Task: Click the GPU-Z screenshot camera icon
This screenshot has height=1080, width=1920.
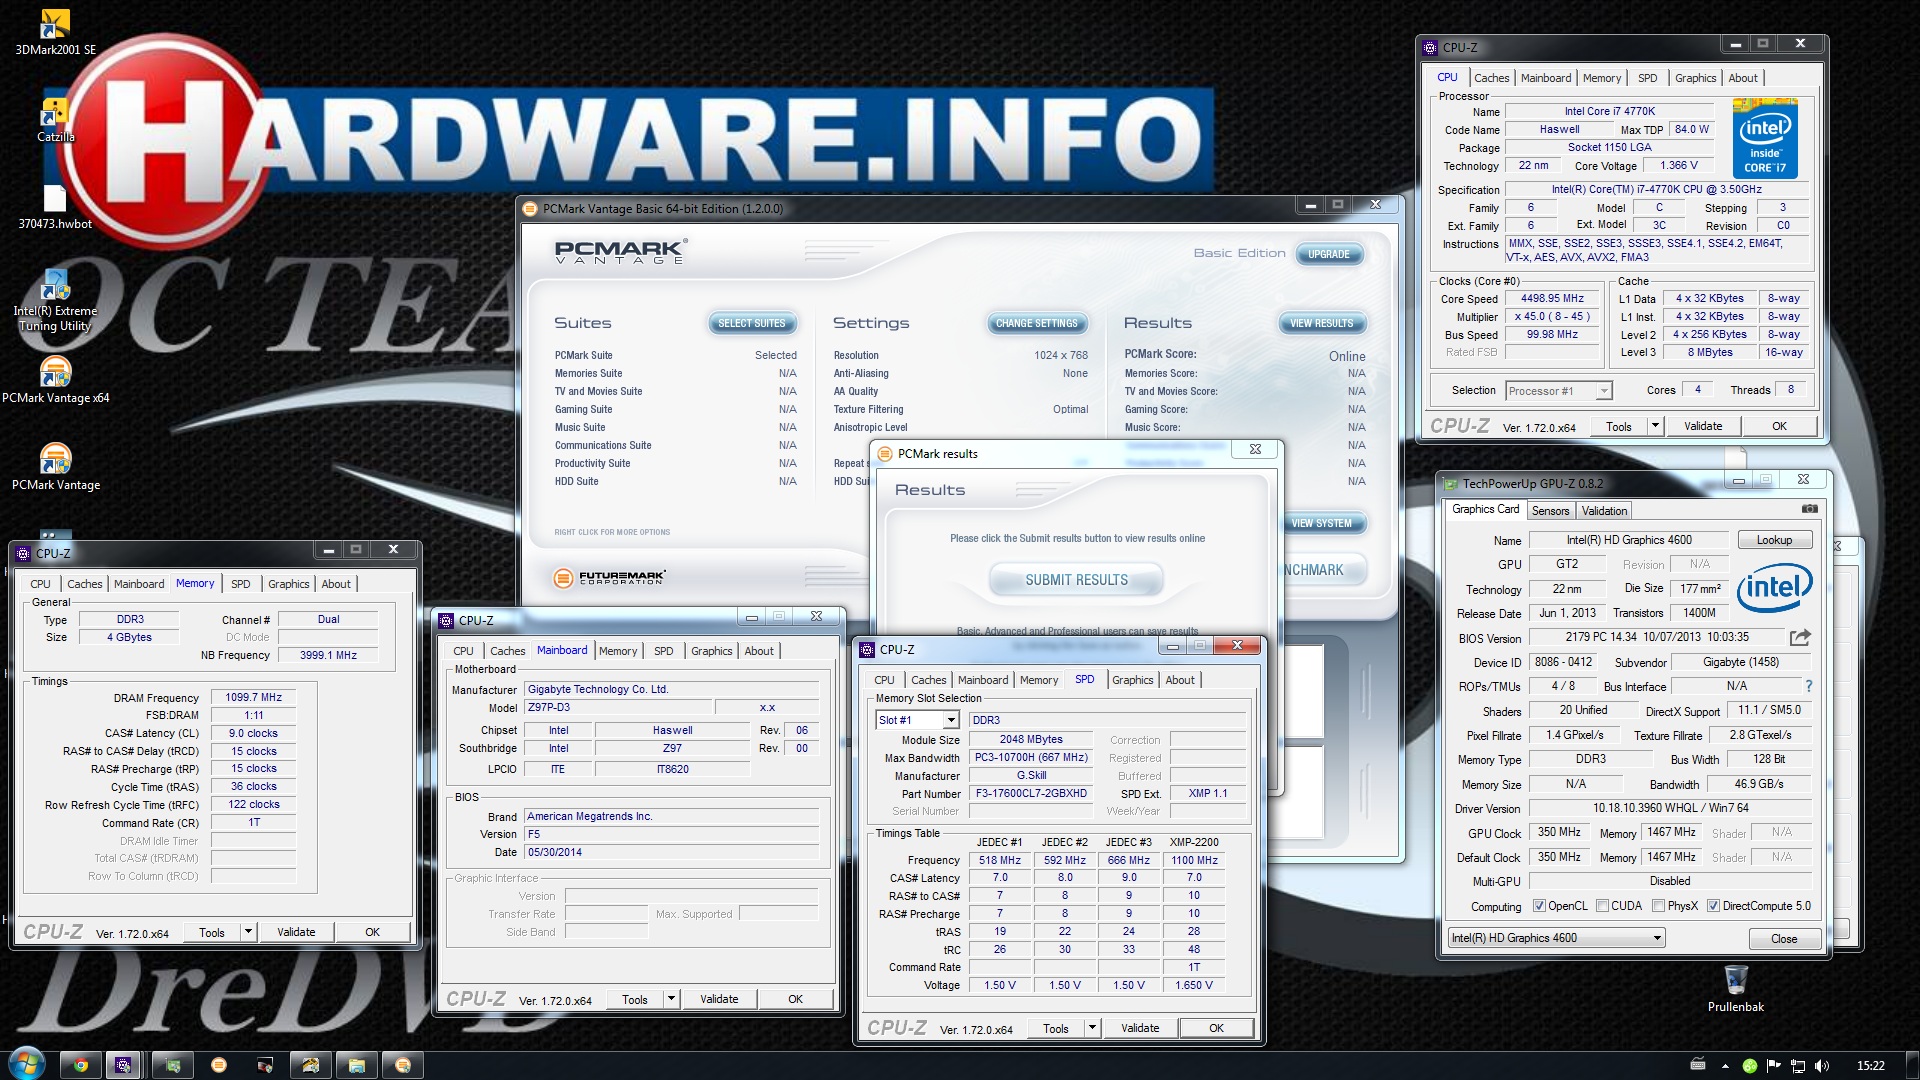Action: [x=1809, y=509]
